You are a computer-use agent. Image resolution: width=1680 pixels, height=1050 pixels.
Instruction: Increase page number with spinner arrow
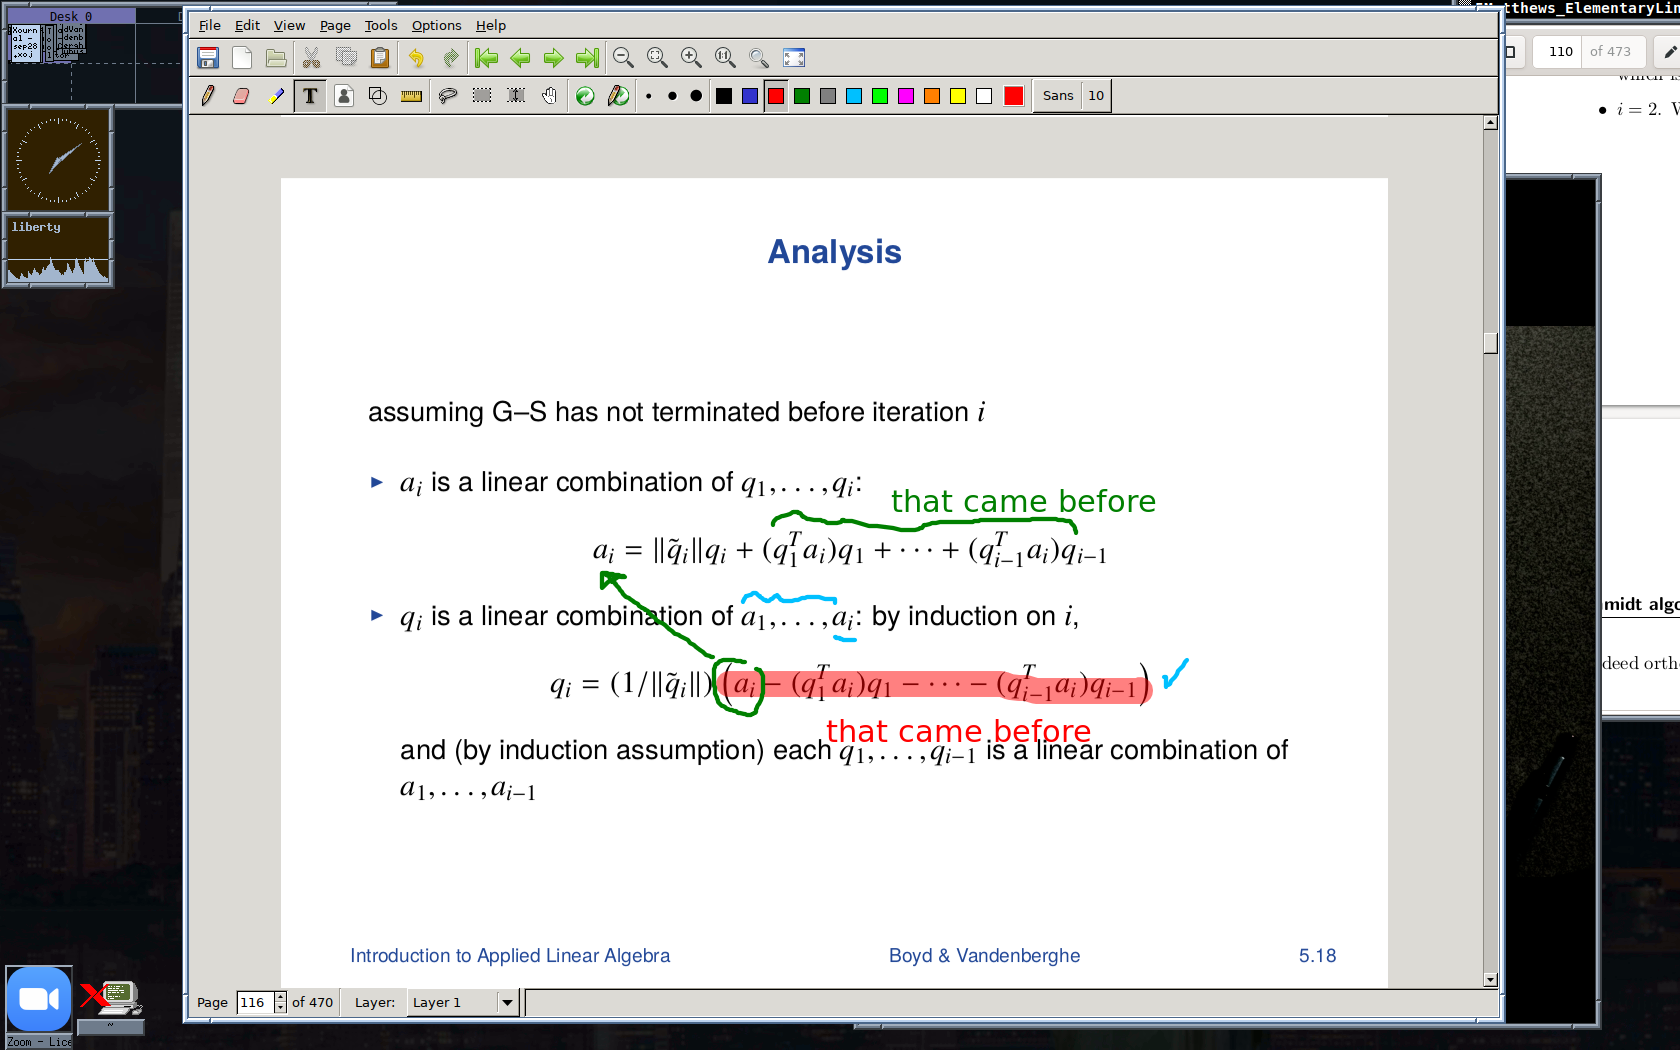281,997
